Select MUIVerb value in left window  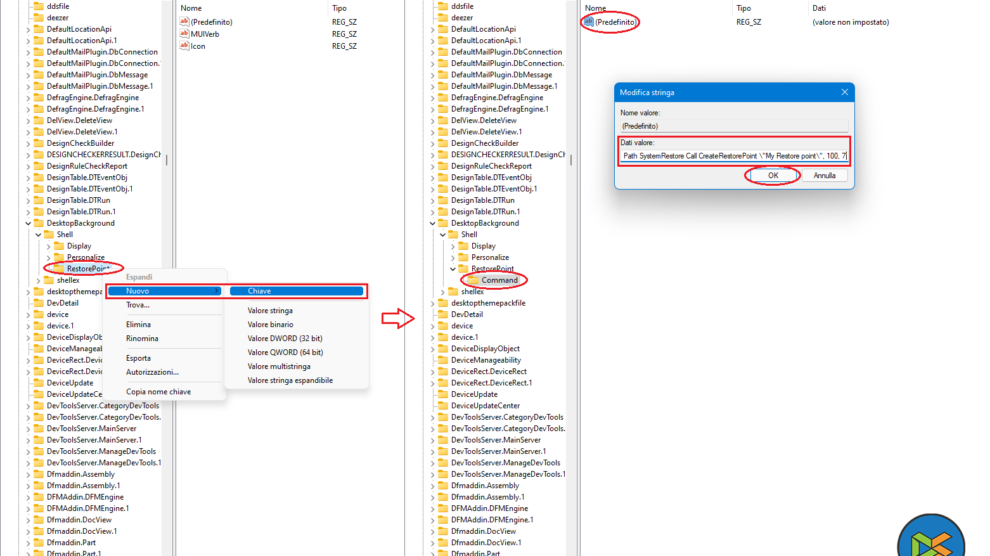[205, 33]
